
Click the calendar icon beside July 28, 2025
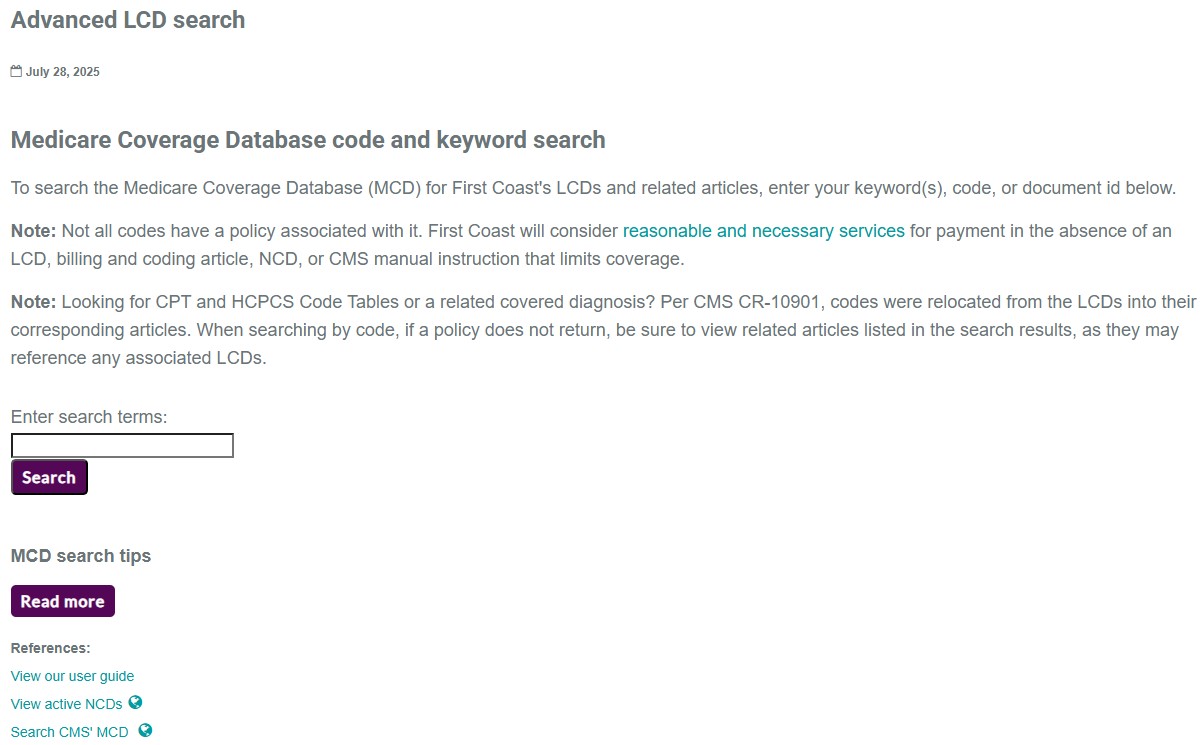(15, 70)
